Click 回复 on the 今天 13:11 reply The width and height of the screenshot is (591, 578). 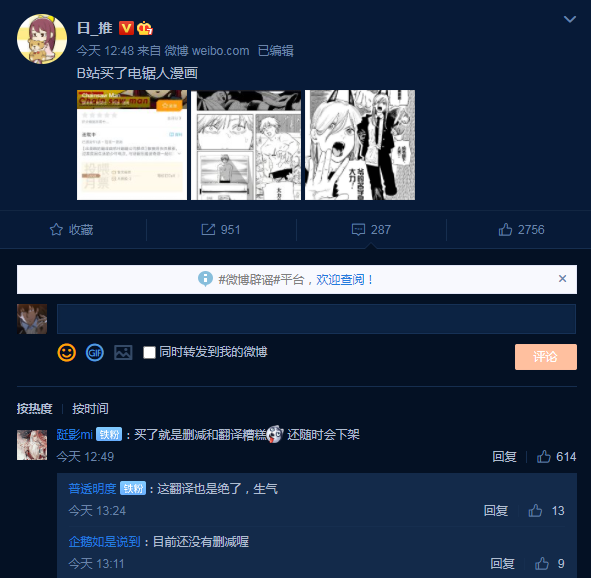(x=502, y=564)
